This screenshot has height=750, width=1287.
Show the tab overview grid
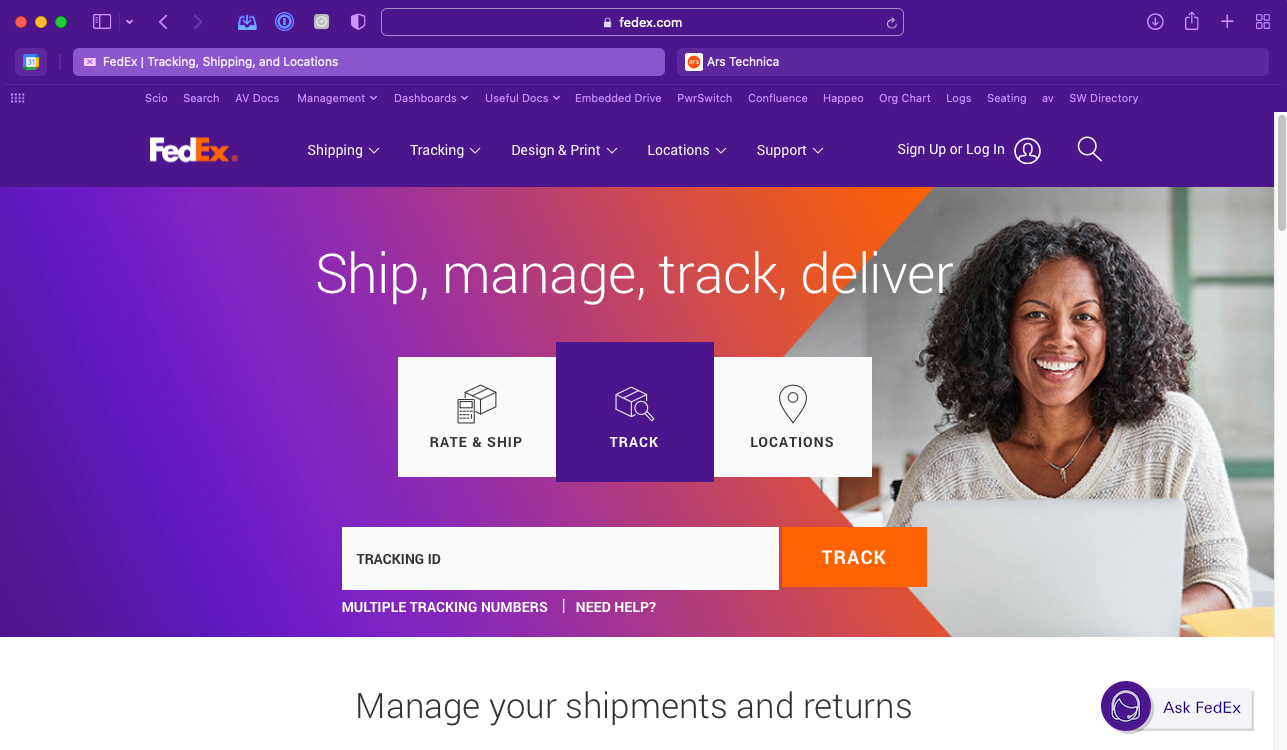pyautogui.click(x=1263, y=21)
